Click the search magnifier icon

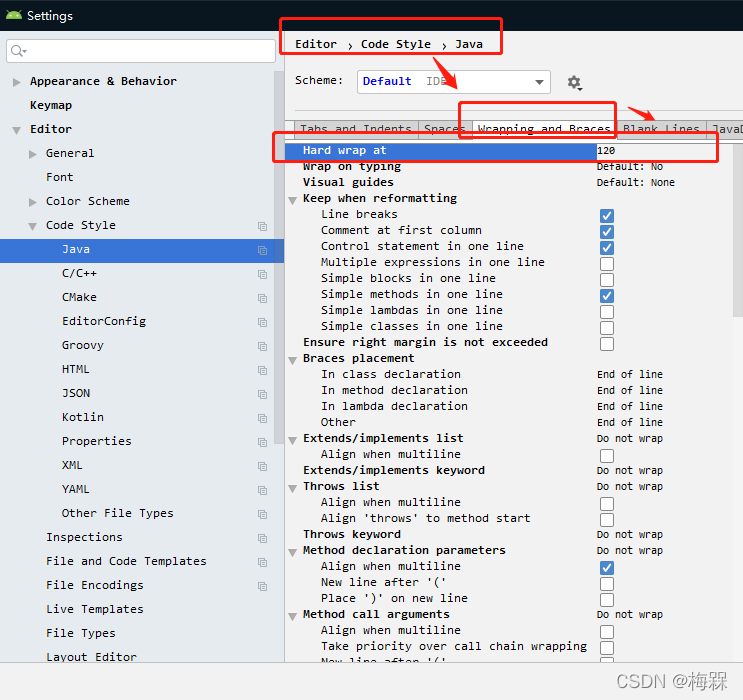pos(18,51)
